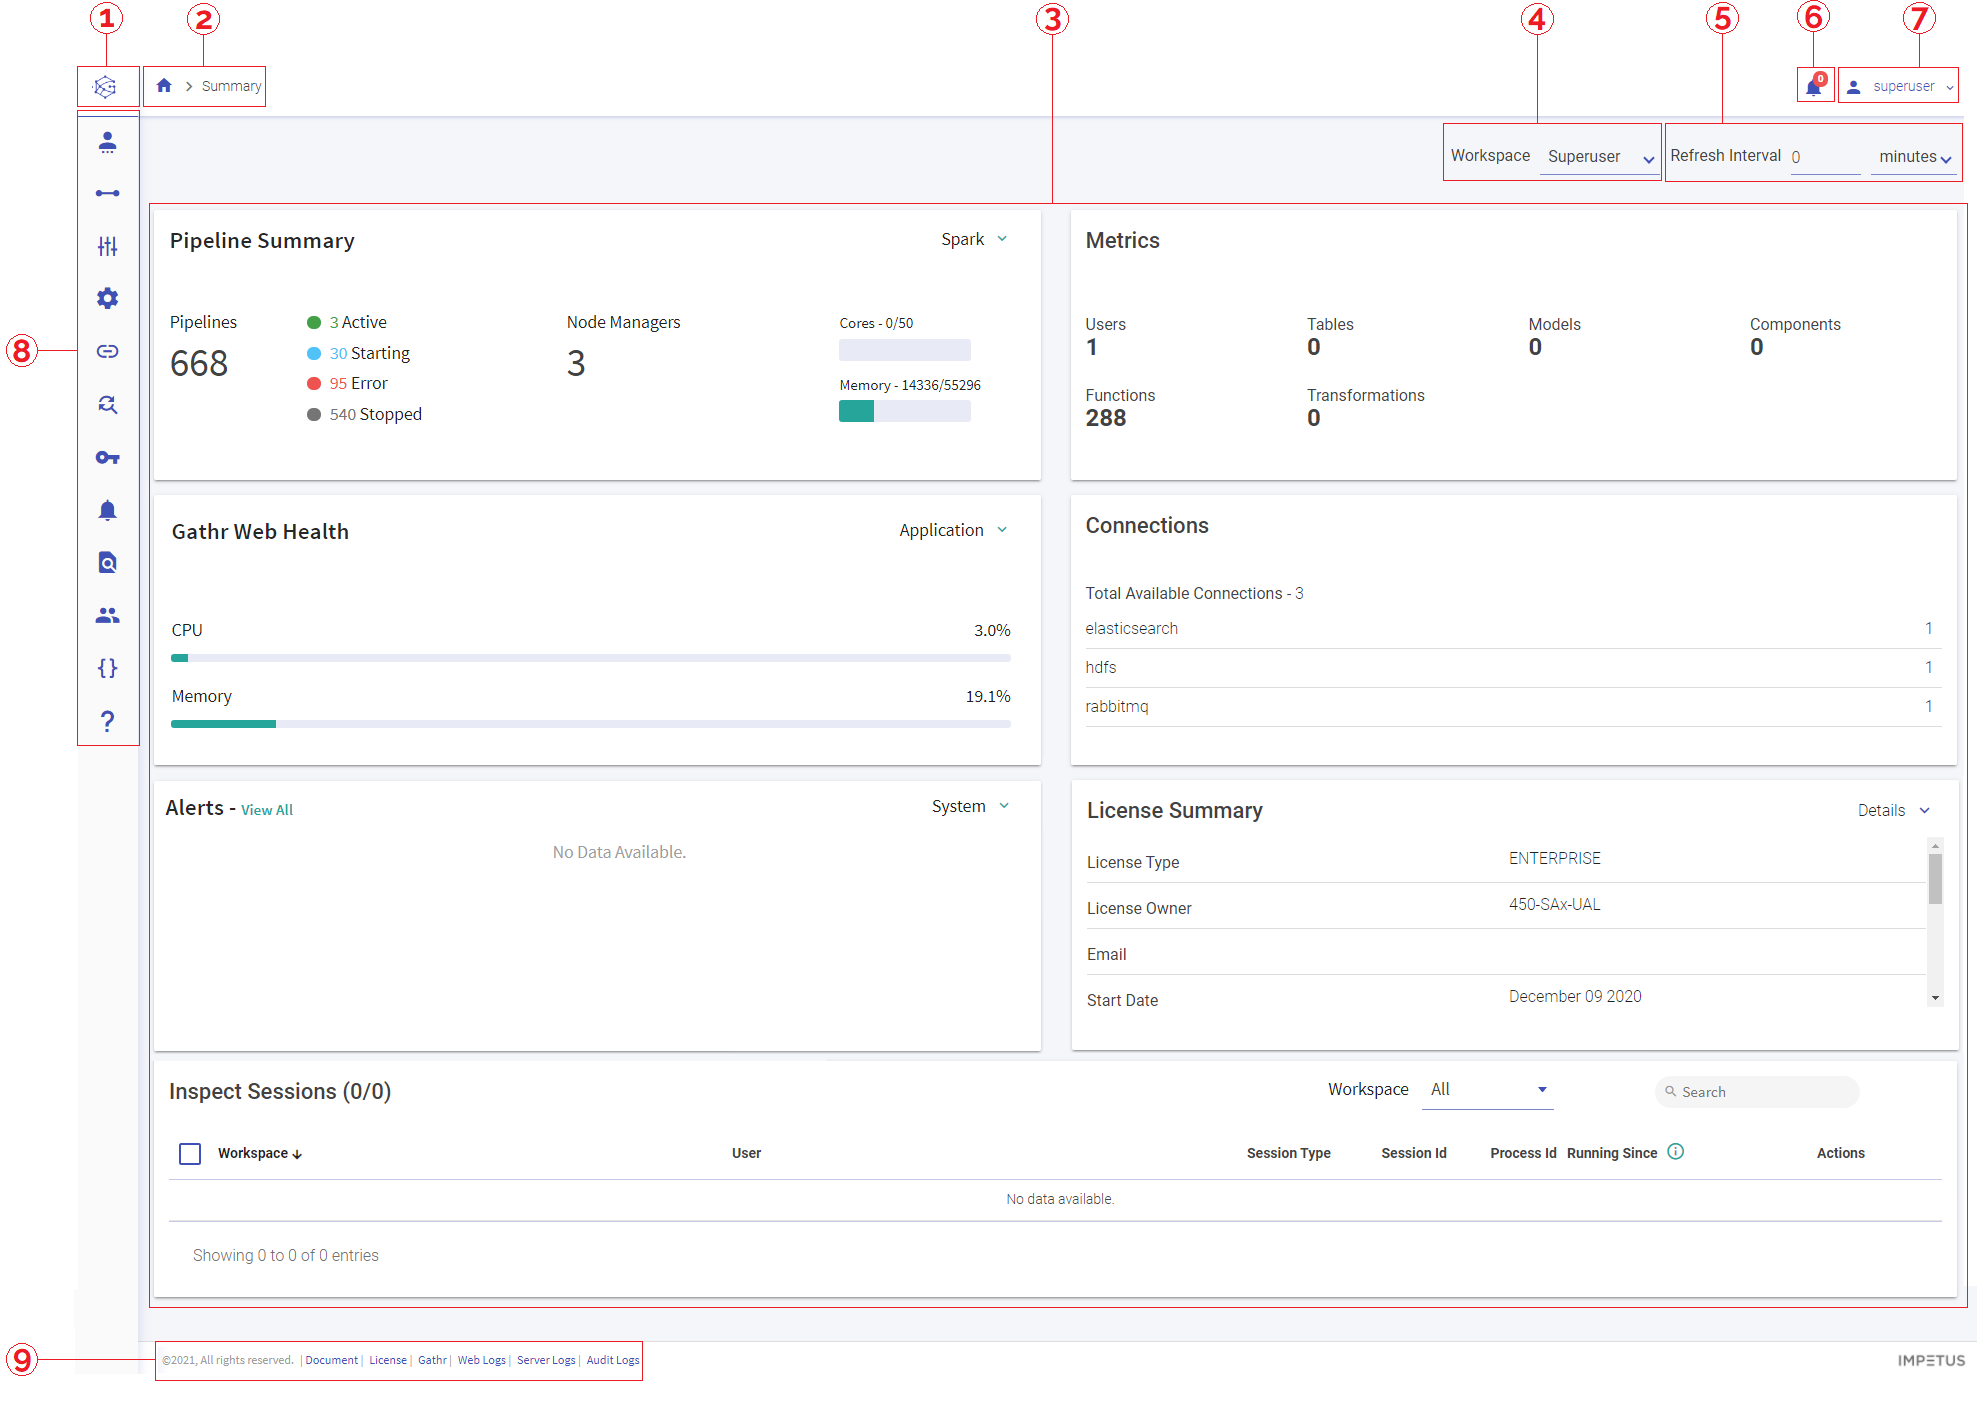Open sidebar tuning sliders icon
1988x1402 pixels.
click(108, 246)
